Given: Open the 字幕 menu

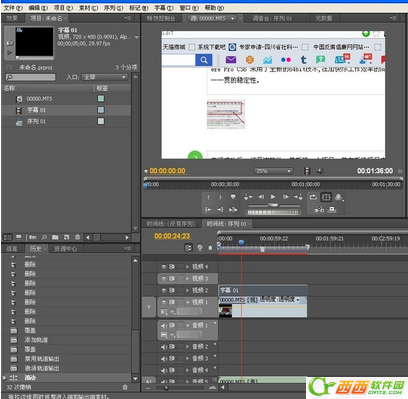Looking at the screenshot, I should point(164,8).
